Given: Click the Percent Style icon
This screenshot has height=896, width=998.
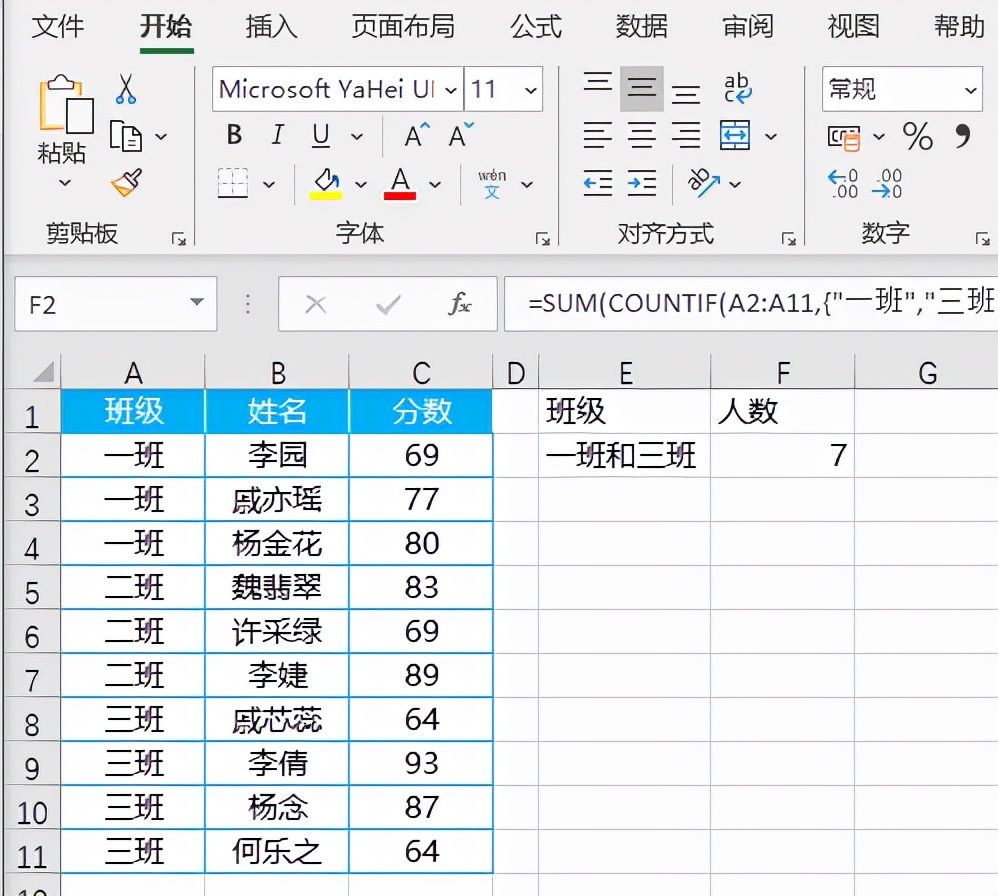Looking at the screenshot, I should (917, 135).
